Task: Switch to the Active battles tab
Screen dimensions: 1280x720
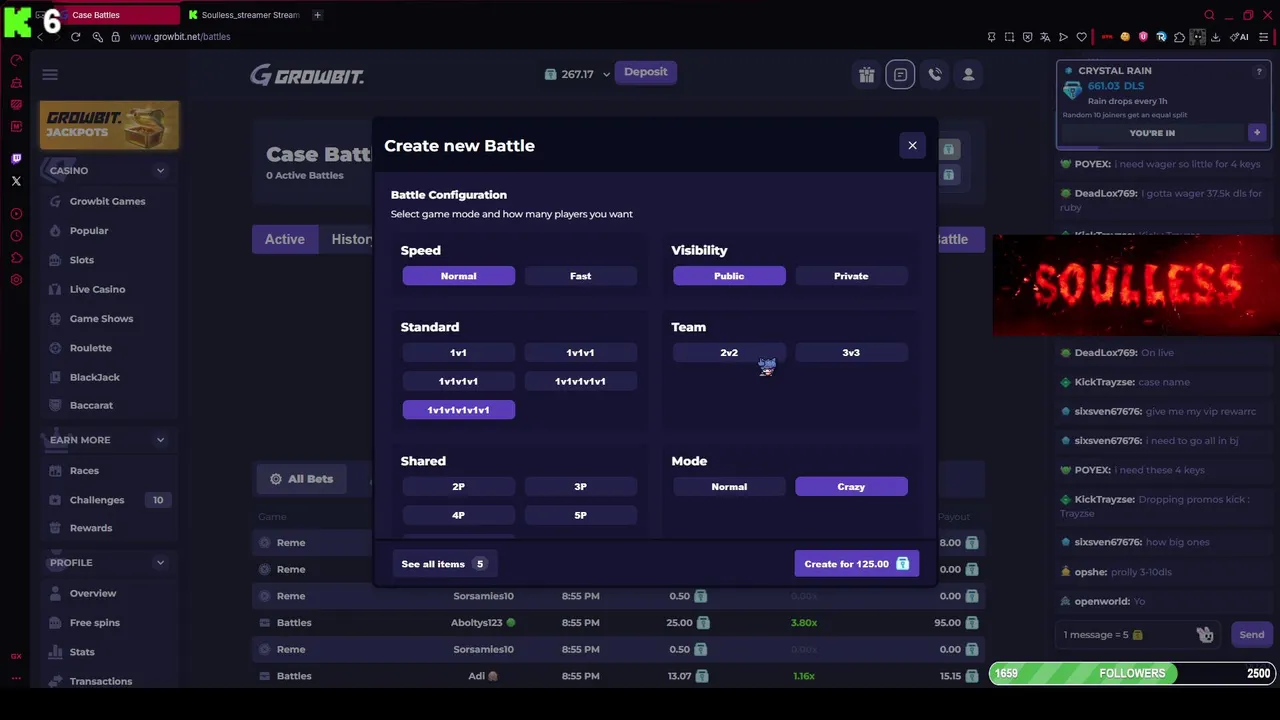Action: 285,239
